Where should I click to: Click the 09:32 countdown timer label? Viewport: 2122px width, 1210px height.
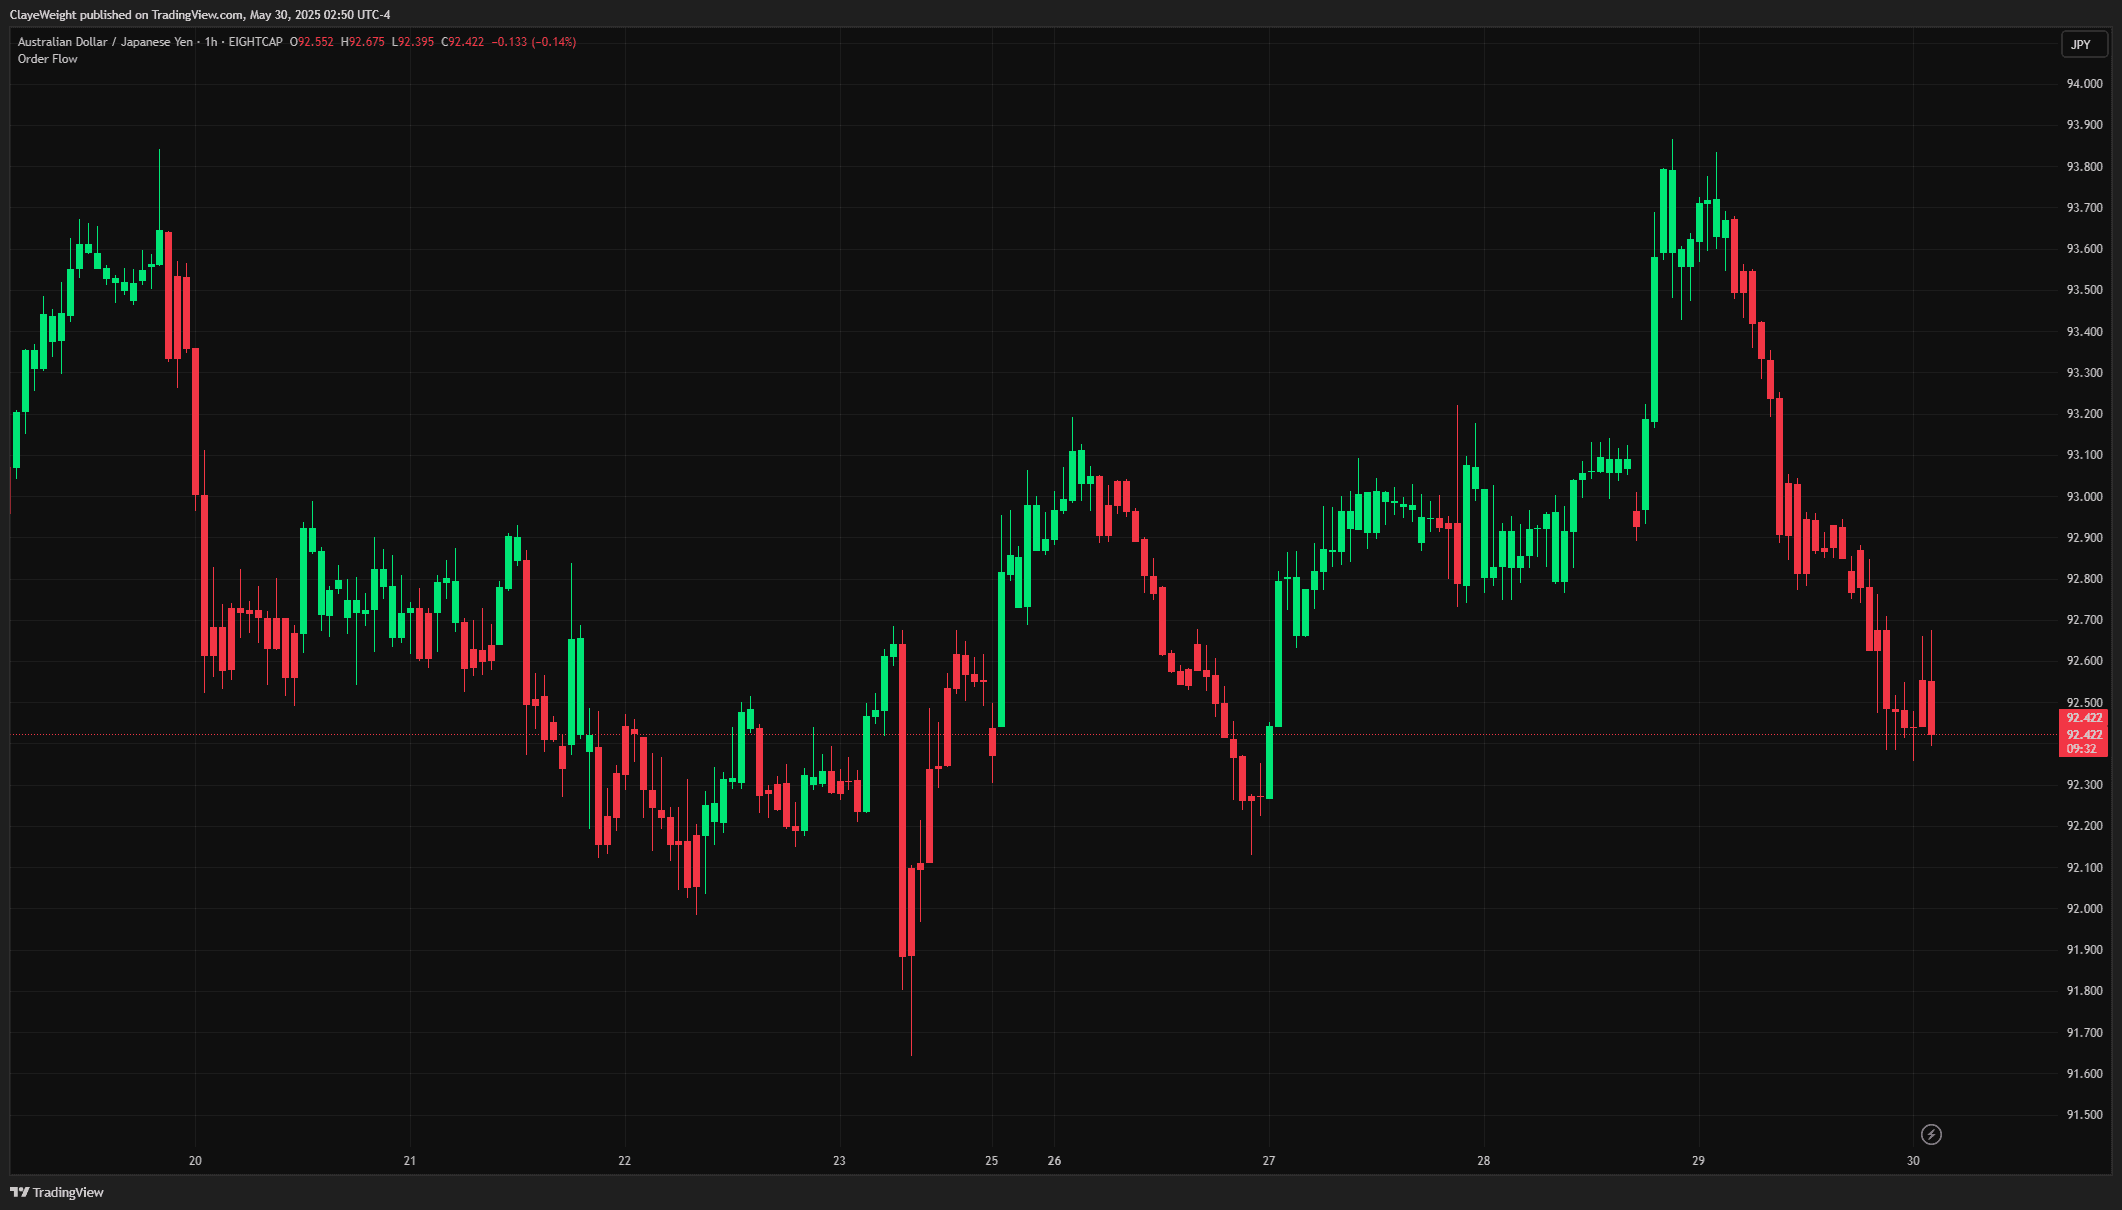coord(2082,749)
